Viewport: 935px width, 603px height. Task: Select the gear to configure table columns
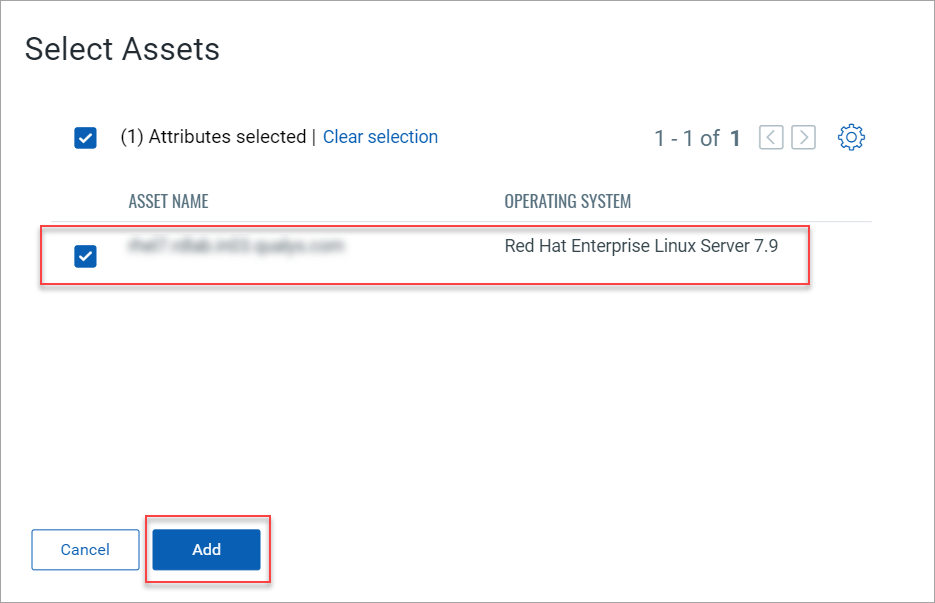(x=851, y=137)
